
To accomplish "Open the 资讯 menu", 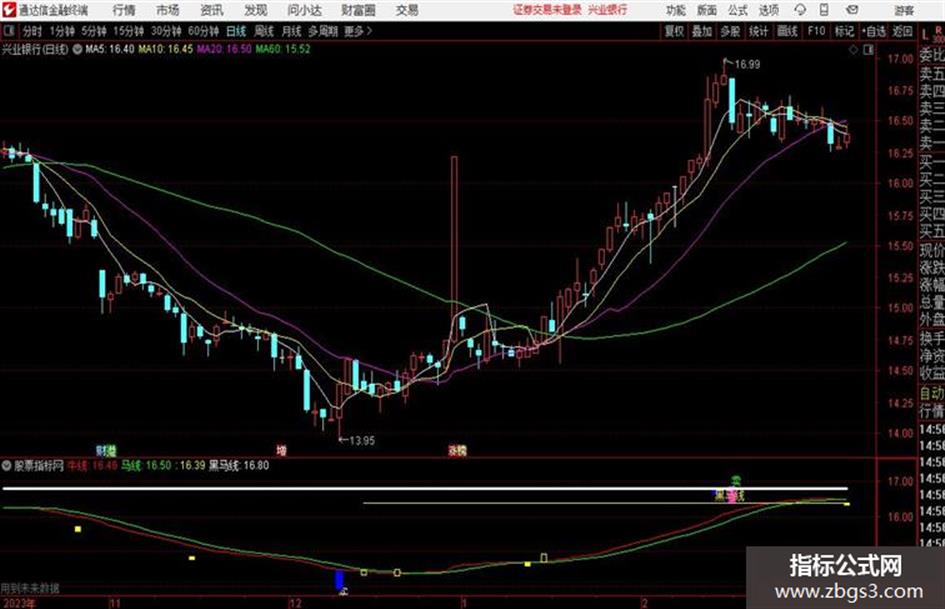I will pos(212,10).
